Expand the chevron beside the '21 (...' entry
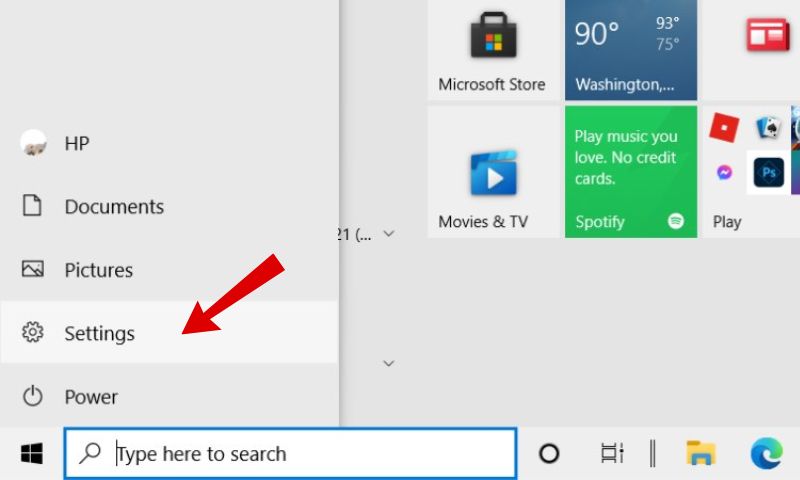The height and width of the screenshot is (480, 800). click(389, 234)
